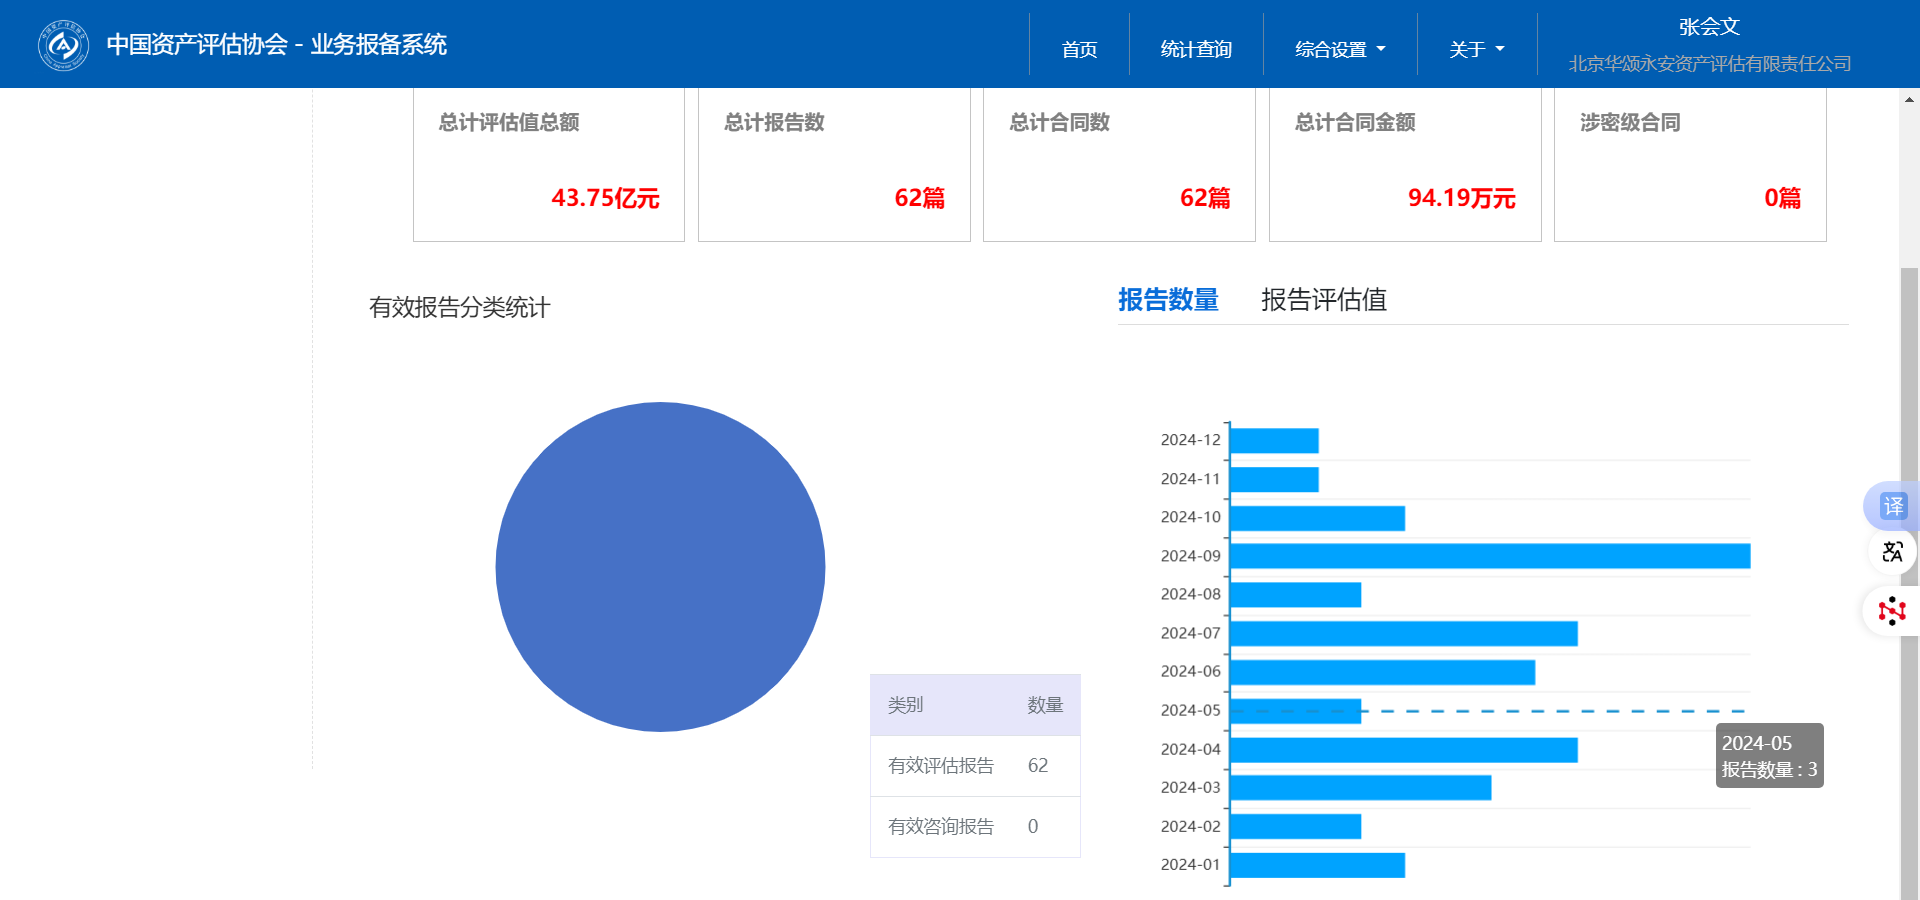Open the 张会文 user account menu

tap(1709, 28)
